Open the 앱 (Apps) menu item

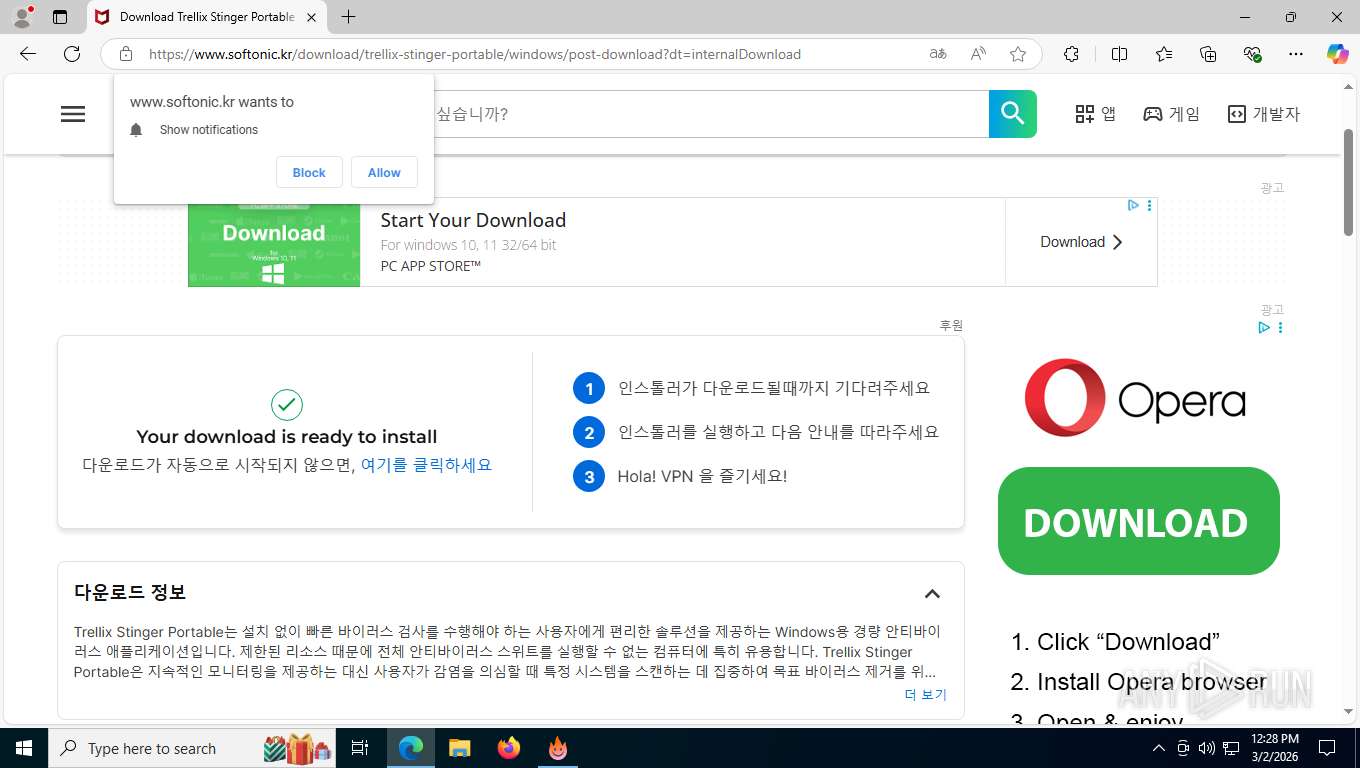tap(1095, 114)
